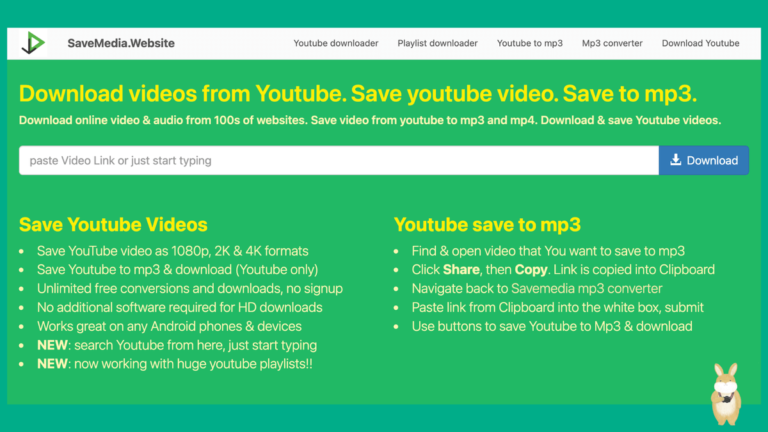Viewport: 768px width, 432px height.
Task: Click 'Navigate back to Savemedia mp3 converter'
Action: 537,288
